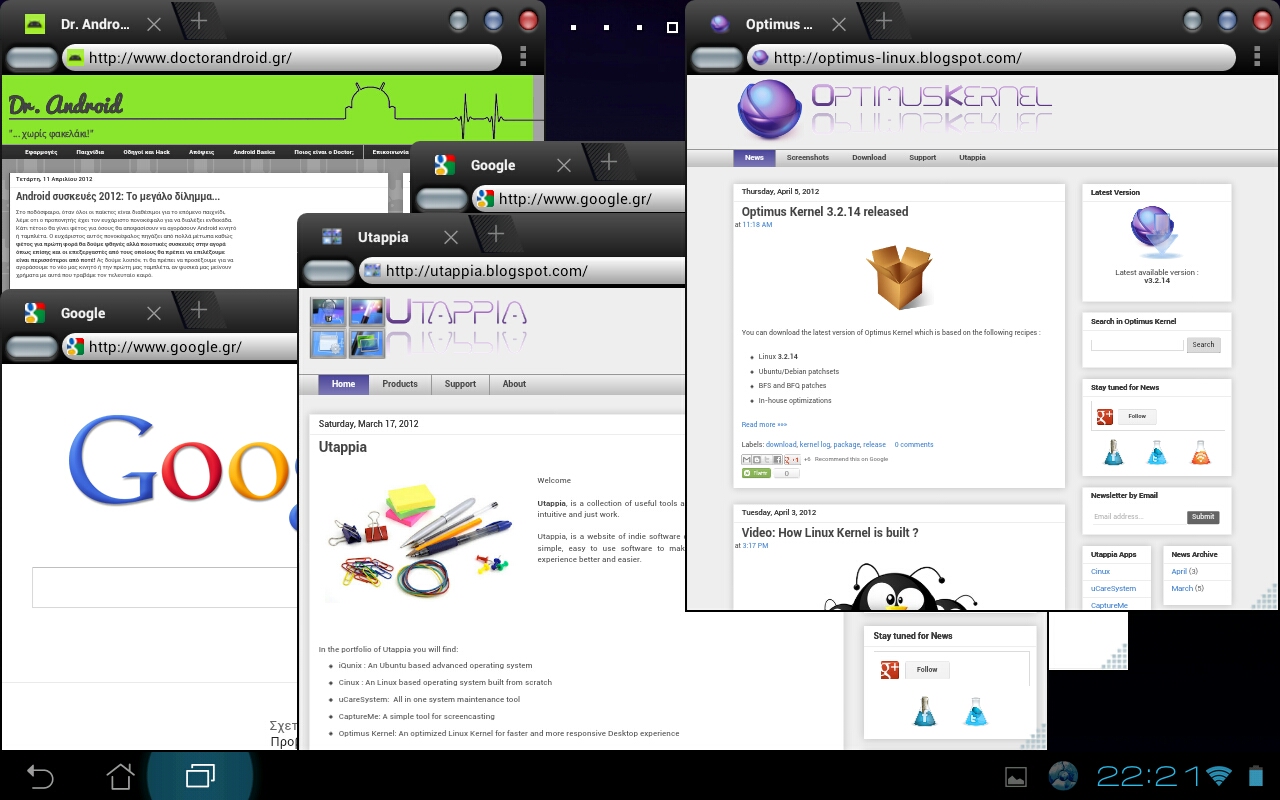Tap the Android back arrow in system bar
Screen dimensions: 1280x800
[x=39, y=776]
